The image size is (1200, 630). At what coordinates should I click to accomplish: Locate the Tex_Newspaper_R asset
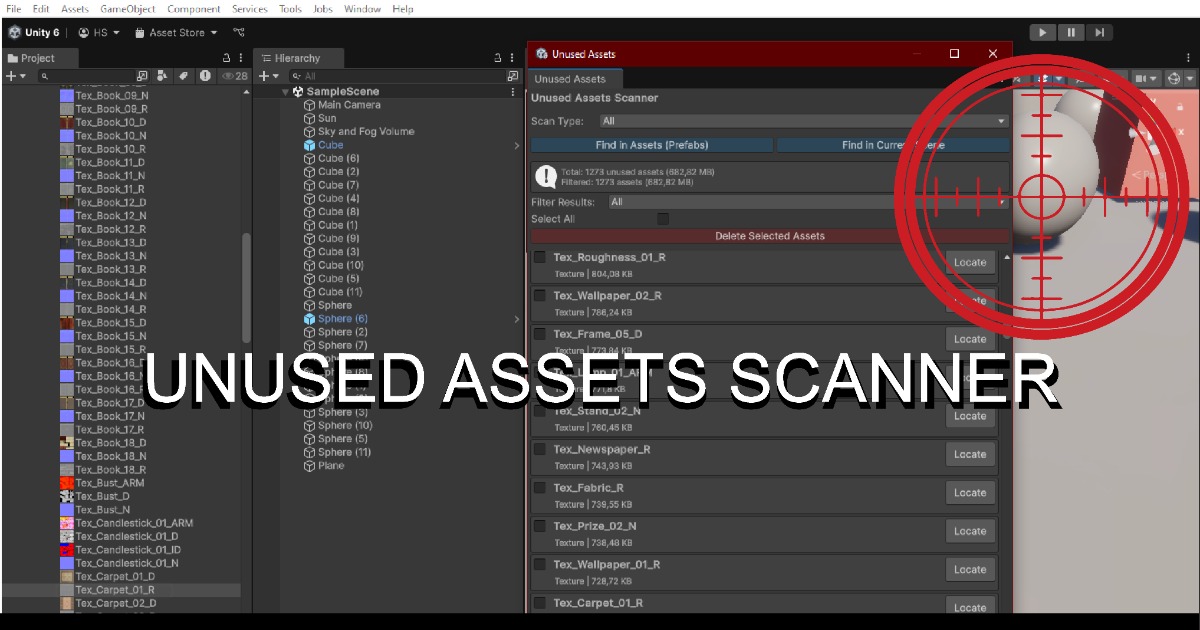coord(970,454)
